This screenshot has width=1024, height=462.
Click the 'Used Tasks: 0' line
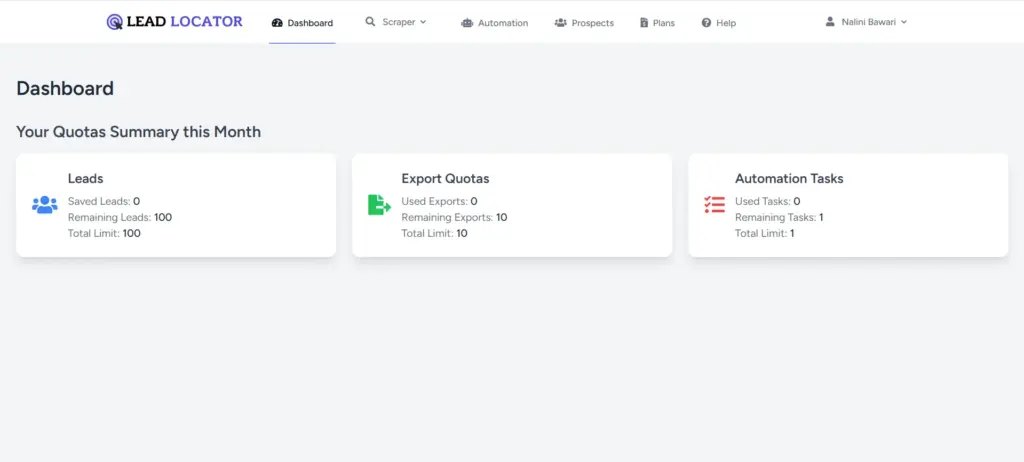click(768, 201)
